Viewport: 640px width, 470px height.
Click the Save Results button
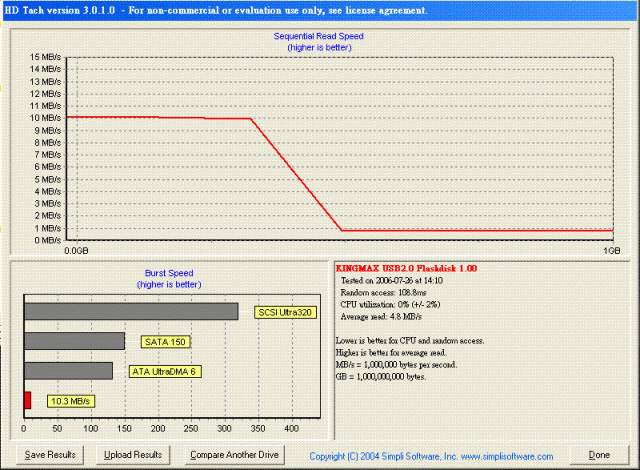[50, 455]
